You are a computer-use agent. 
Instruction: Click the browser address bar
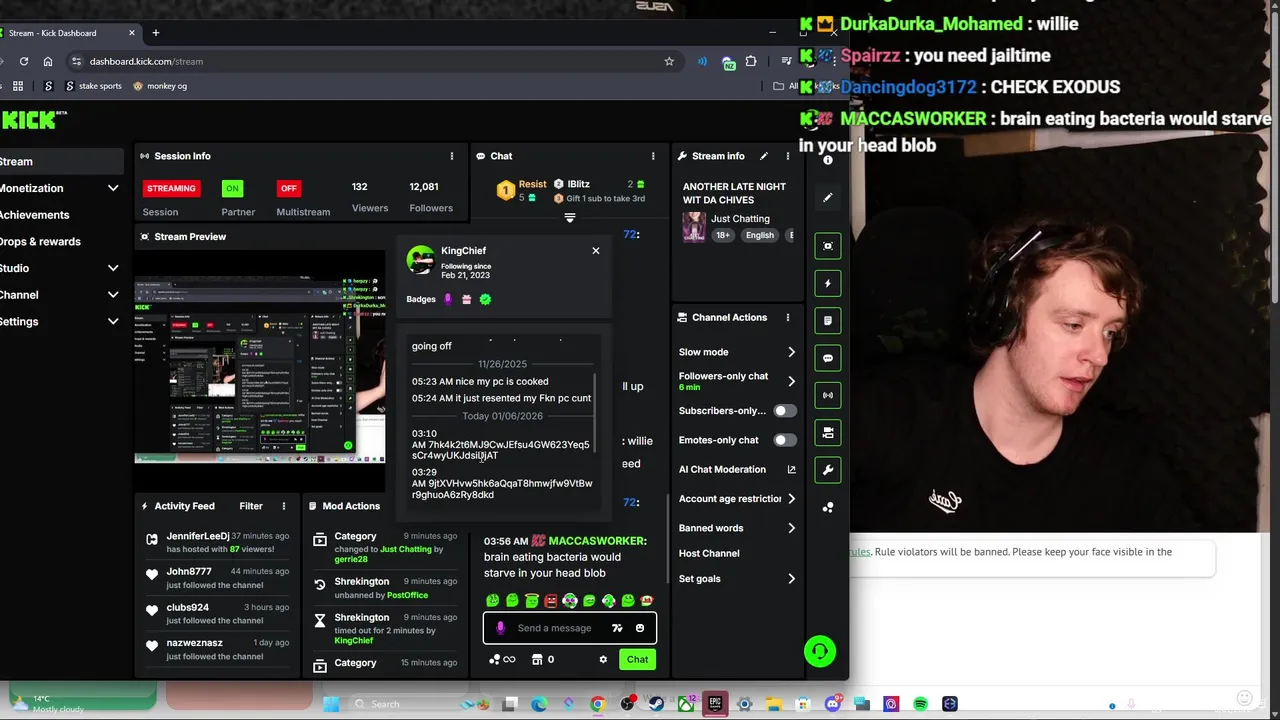coord(370,61)
